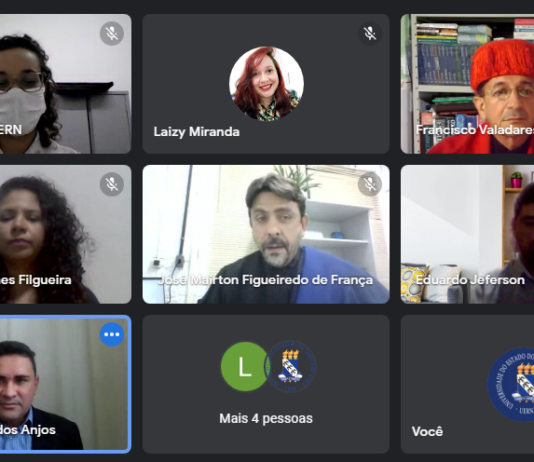Select the masked participant's video tile
Screen dimensions: 534x462
(65, 84)
